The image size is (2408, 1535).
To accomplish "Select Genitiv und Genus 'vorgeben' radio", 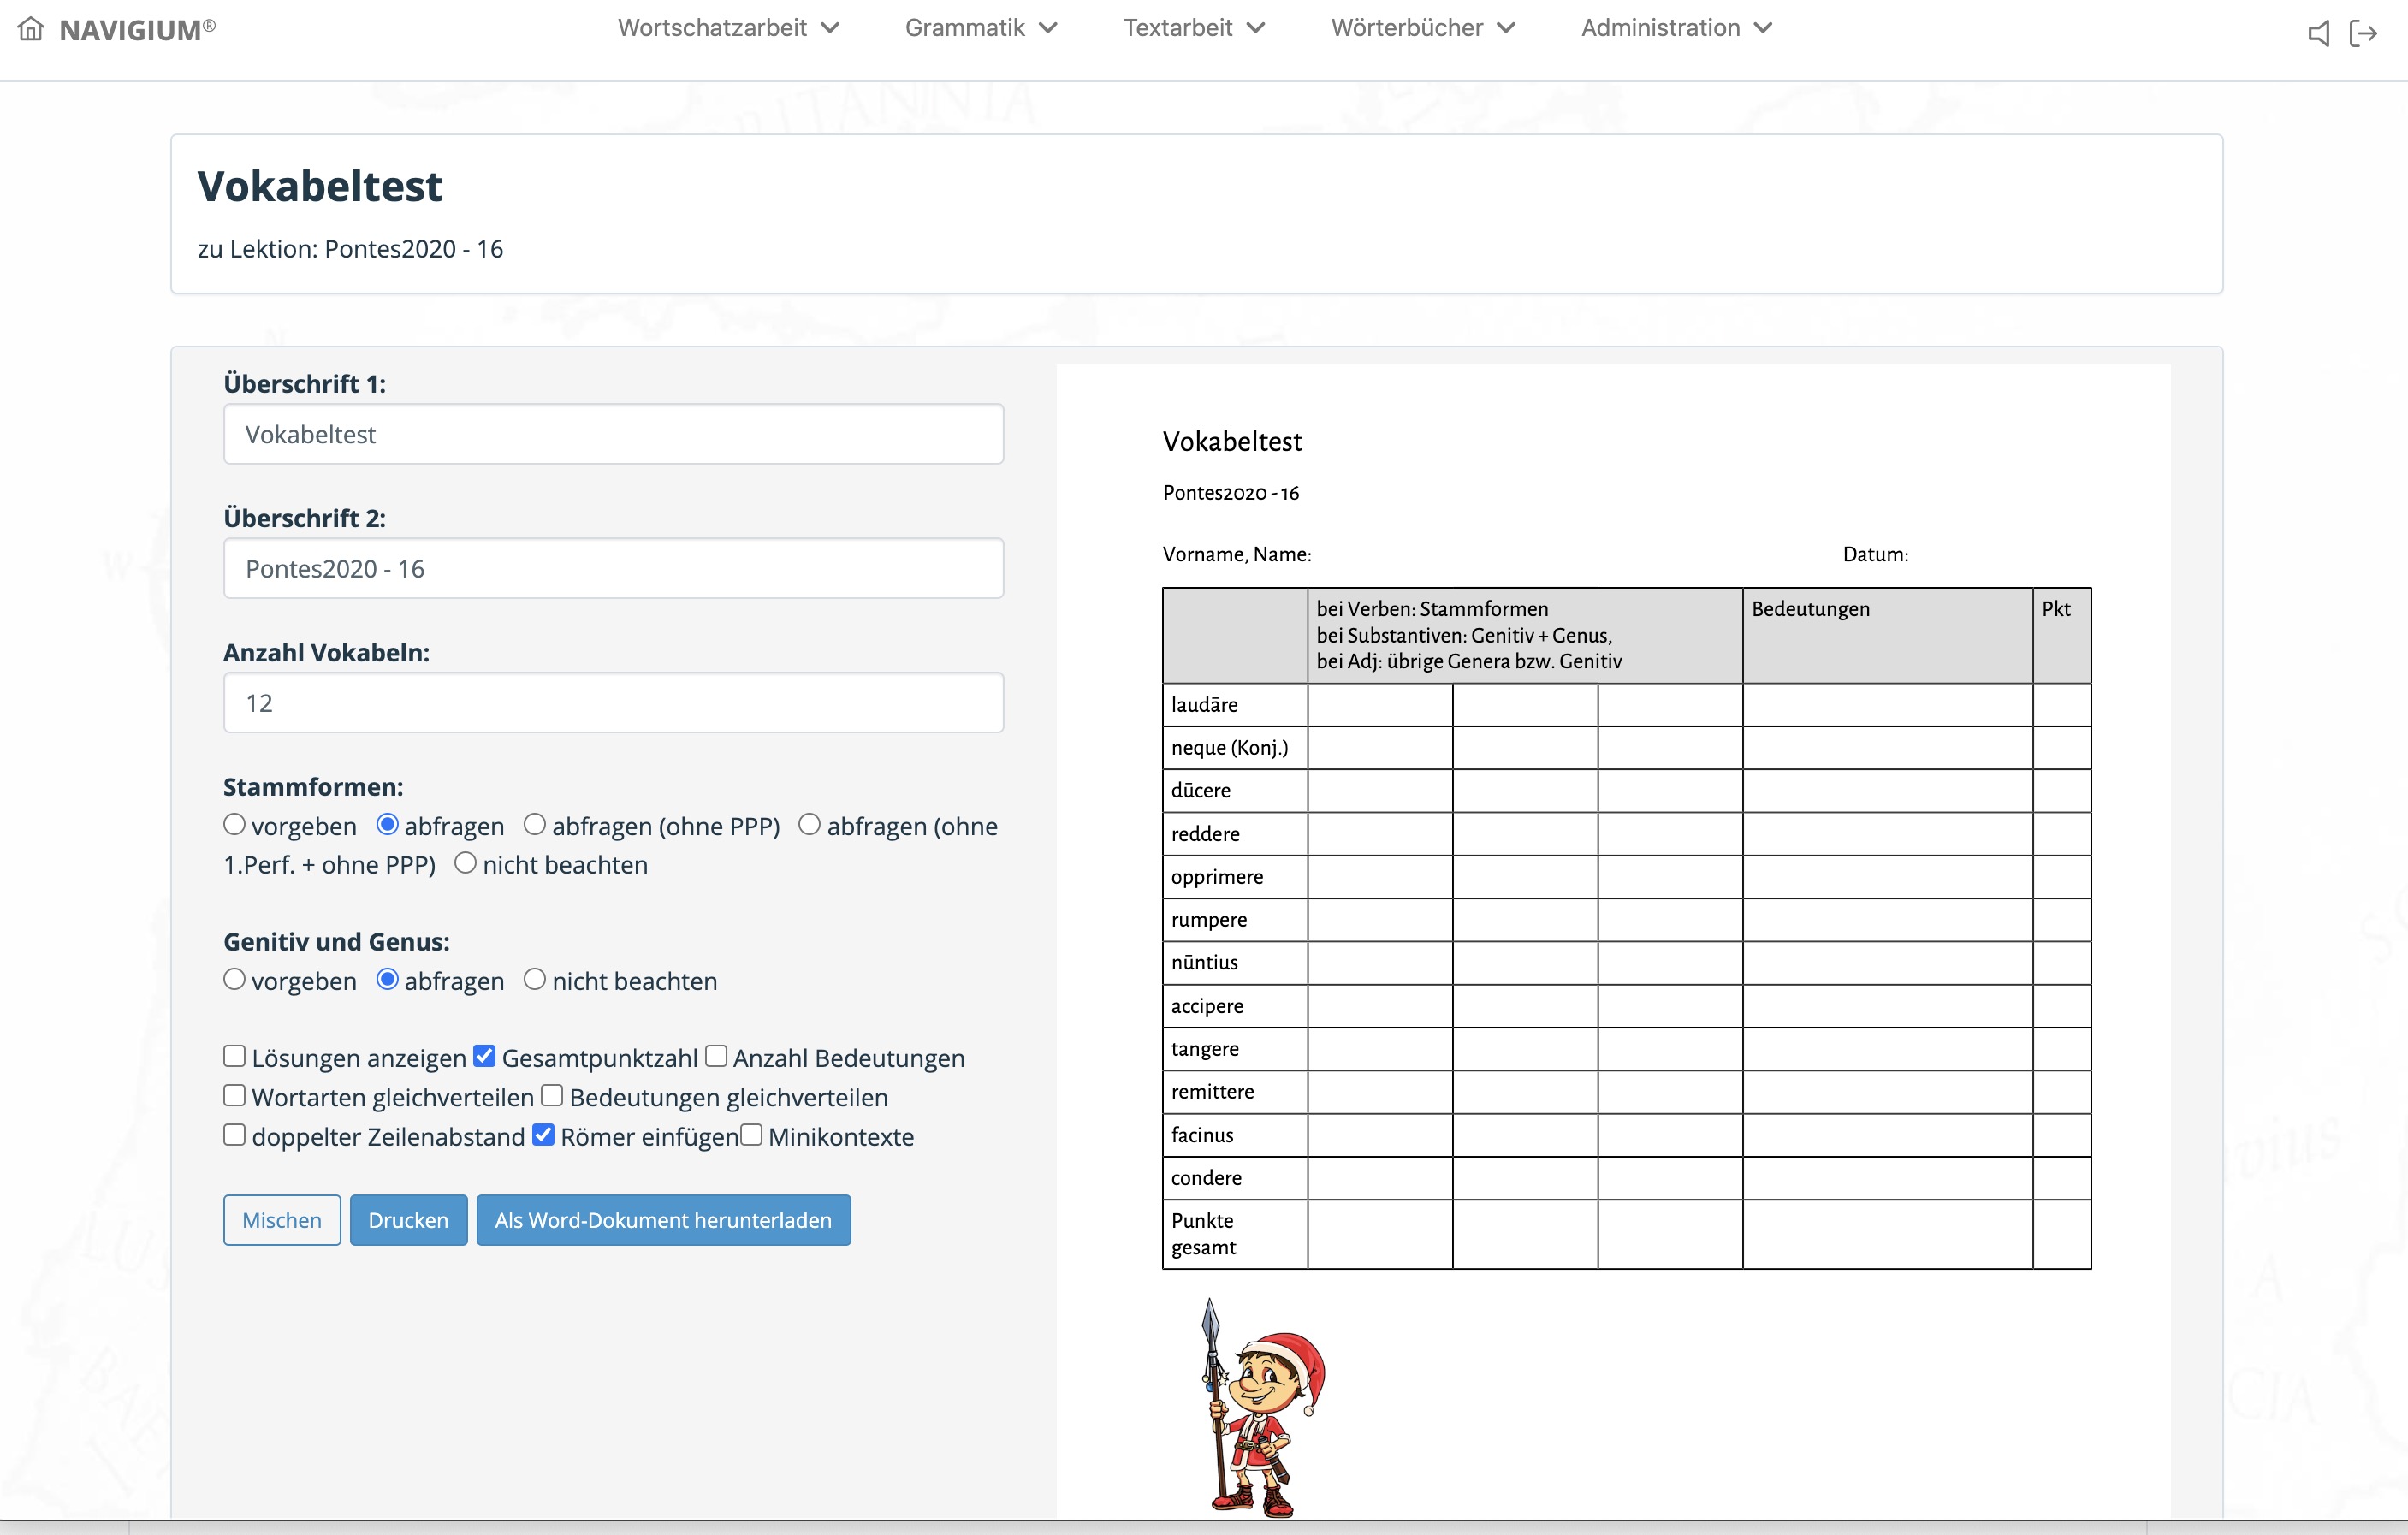I will pos(234,979).
